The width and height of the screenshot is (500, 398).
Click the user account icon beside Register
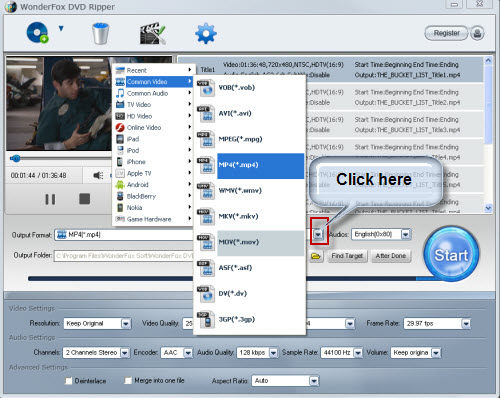(477, 33)
